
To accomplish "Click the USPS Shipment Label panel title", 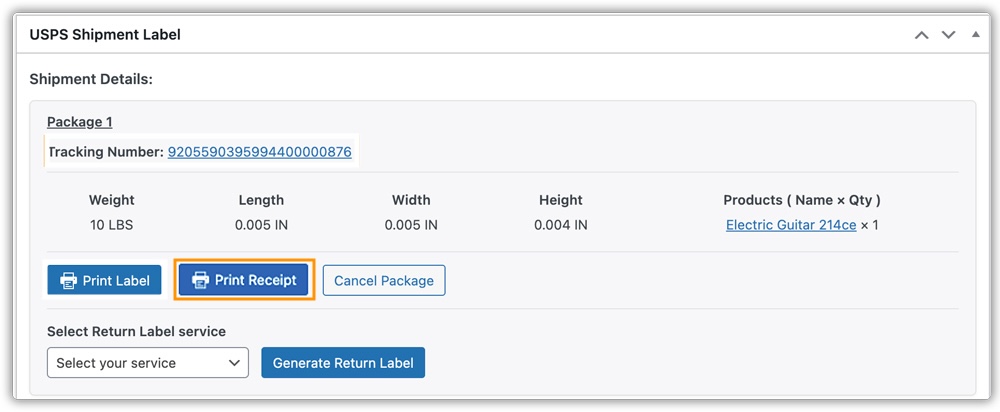I will [105, 34].
